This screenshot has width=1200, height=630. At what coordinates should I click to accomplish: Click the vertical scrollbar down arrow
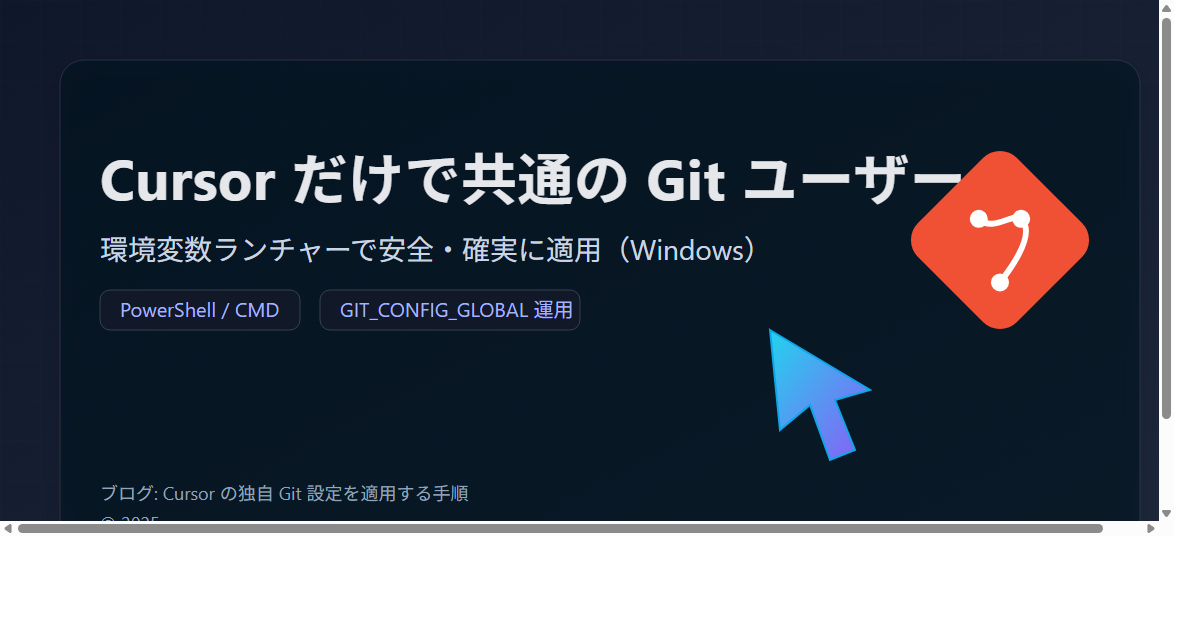coord(1166,513)
